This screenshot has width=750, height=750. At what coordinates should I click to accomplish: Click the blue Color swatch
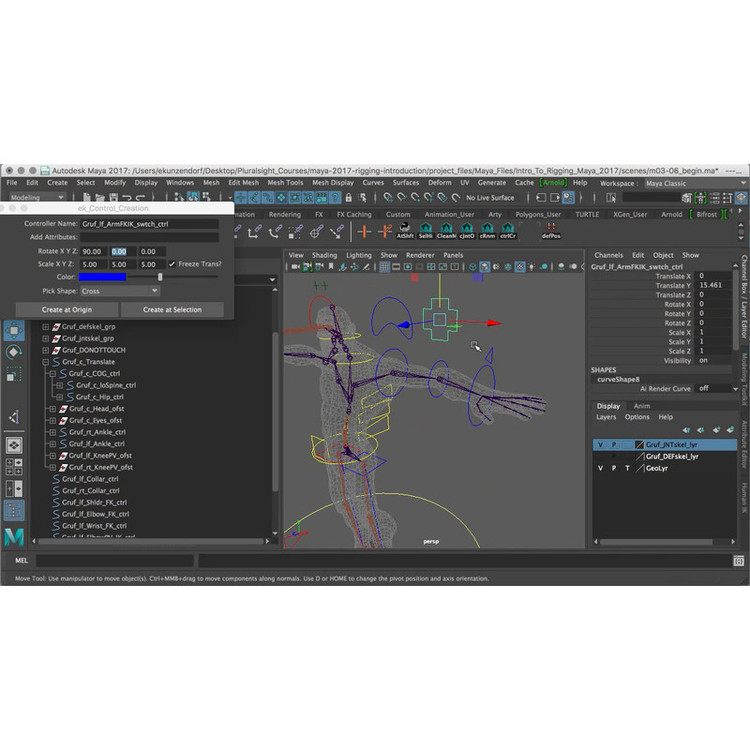point(103,277)
